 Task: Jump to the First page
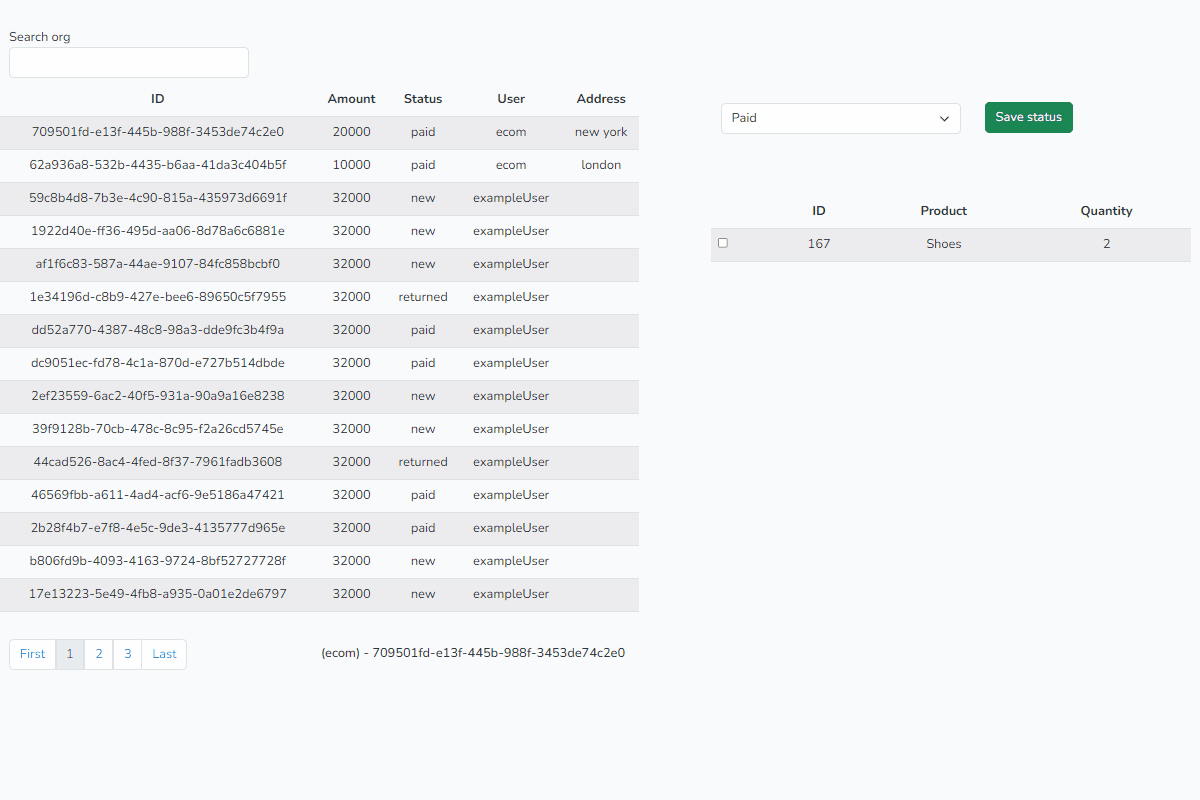pos(33,654)
